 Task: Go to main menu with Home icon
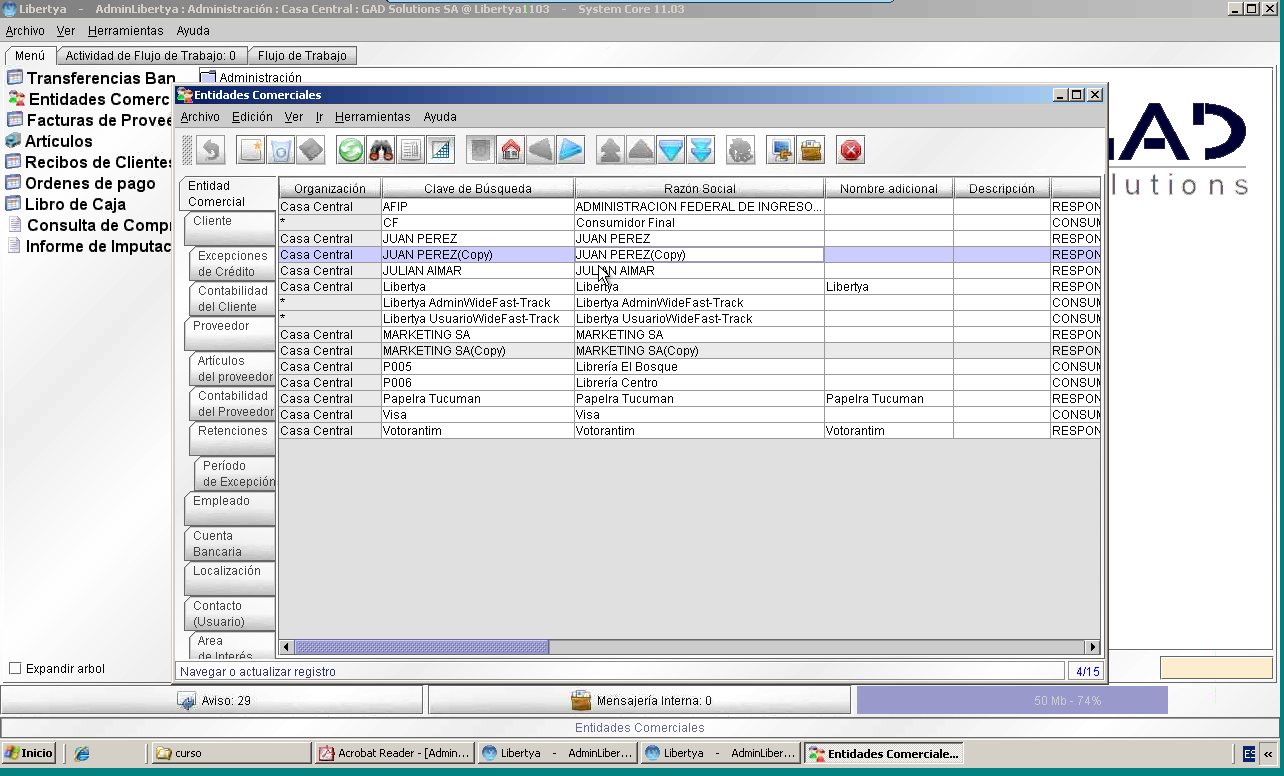coord(511,150)
